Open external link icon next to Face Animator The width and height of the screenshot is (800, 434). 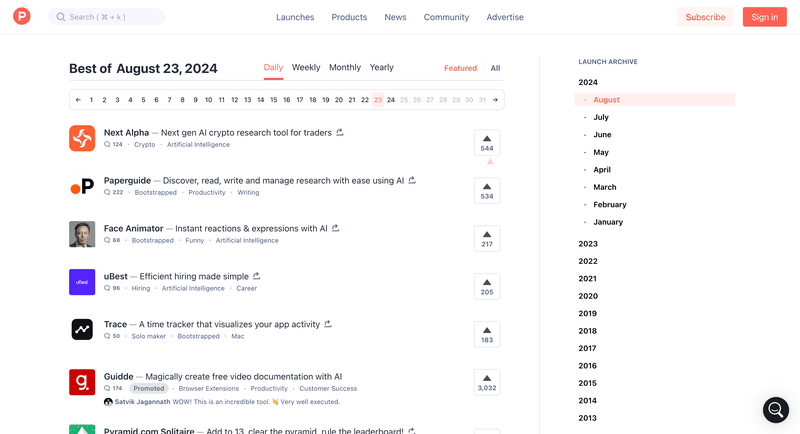335,228
